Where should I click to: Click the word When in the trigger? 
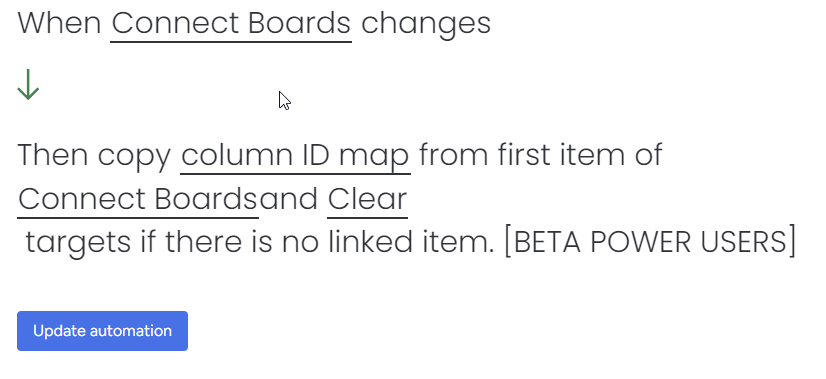pyautogui.click(x=60, y=24)
